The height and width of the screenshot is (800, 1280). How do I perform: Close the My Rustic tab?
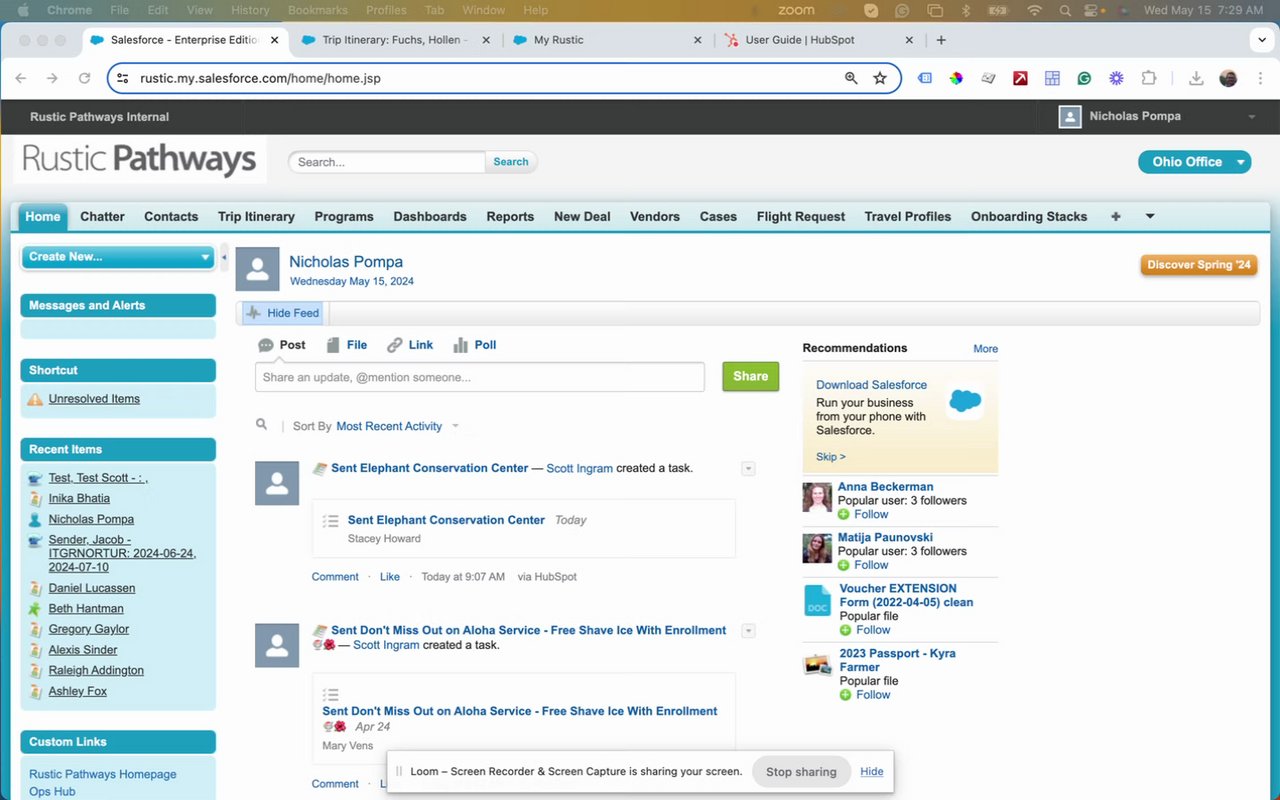tap(698, 40)
